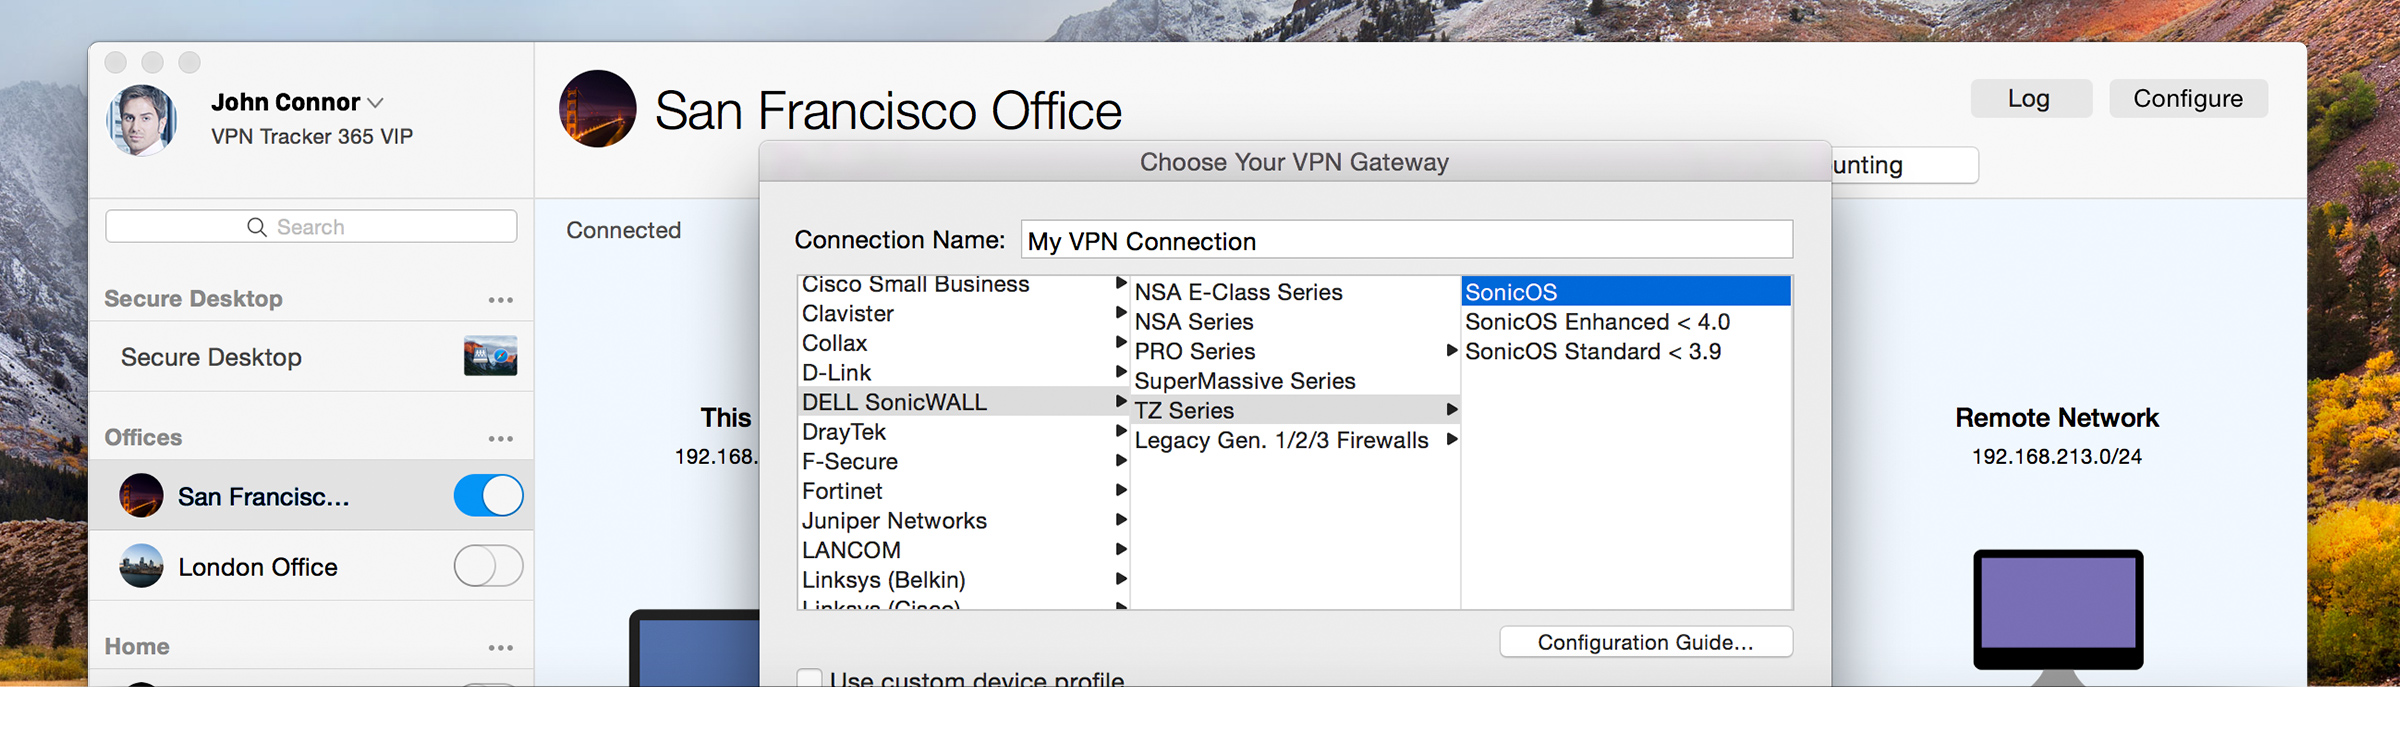Open the Log view
Screen dimensions: 2400x731
[x=2030, y=99]
